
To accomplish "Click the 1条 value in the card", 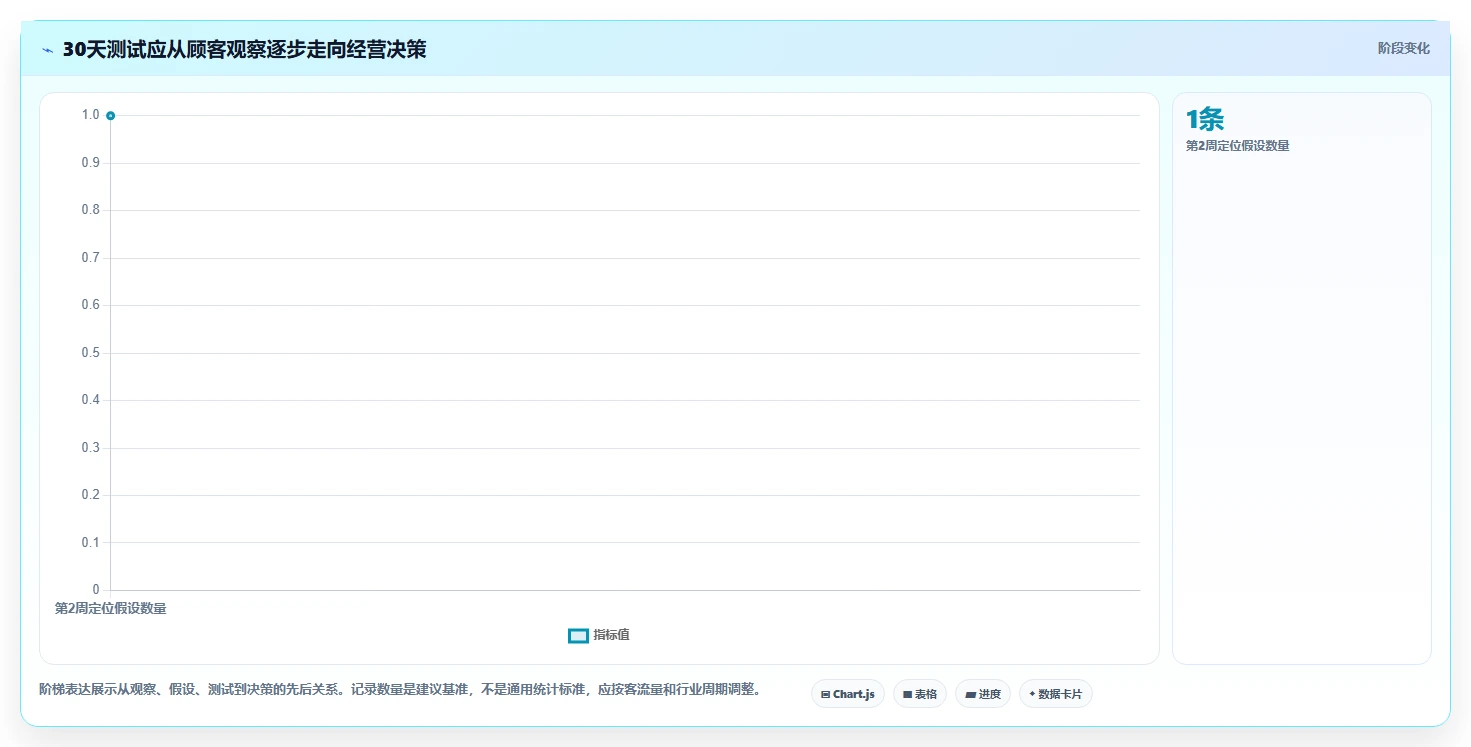I will click(1205, 120).
